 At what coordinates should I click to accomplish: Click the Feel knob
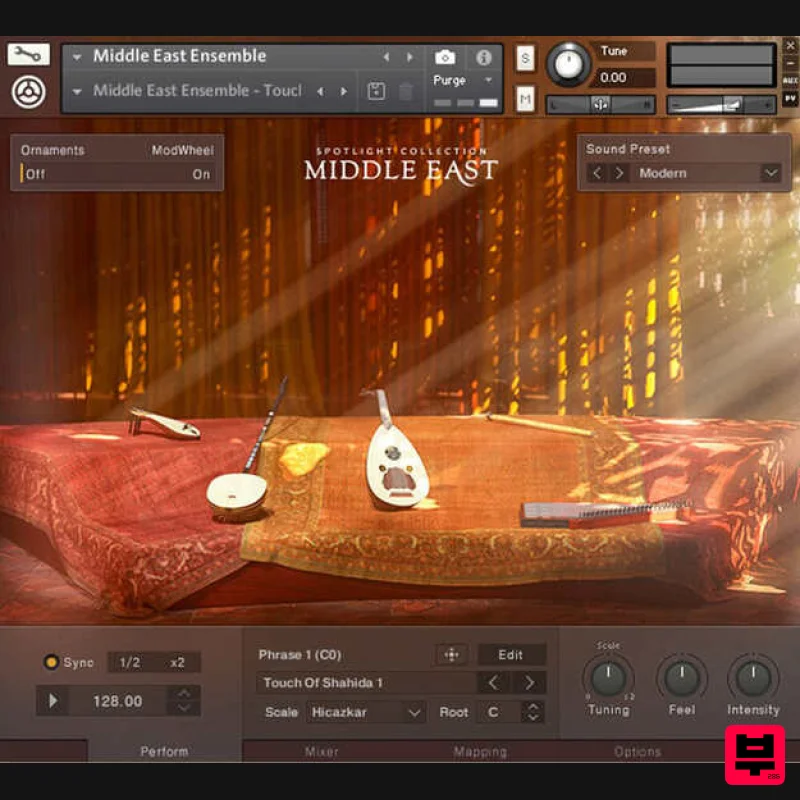pyautogui.click(x=682, y=679)
